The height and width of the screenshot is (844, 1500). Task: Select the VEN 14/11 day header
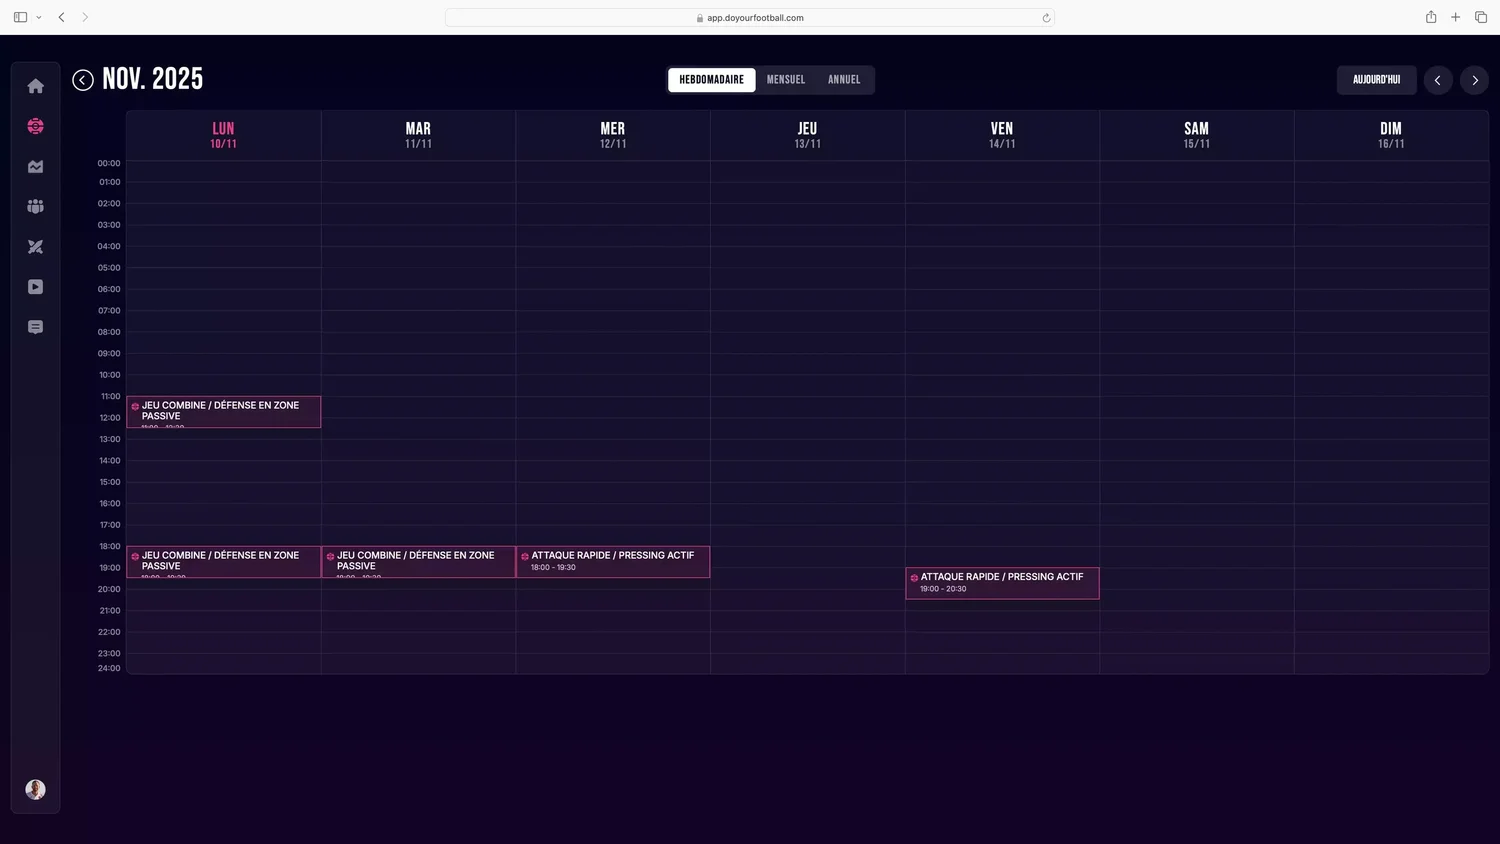(1002, 135)
